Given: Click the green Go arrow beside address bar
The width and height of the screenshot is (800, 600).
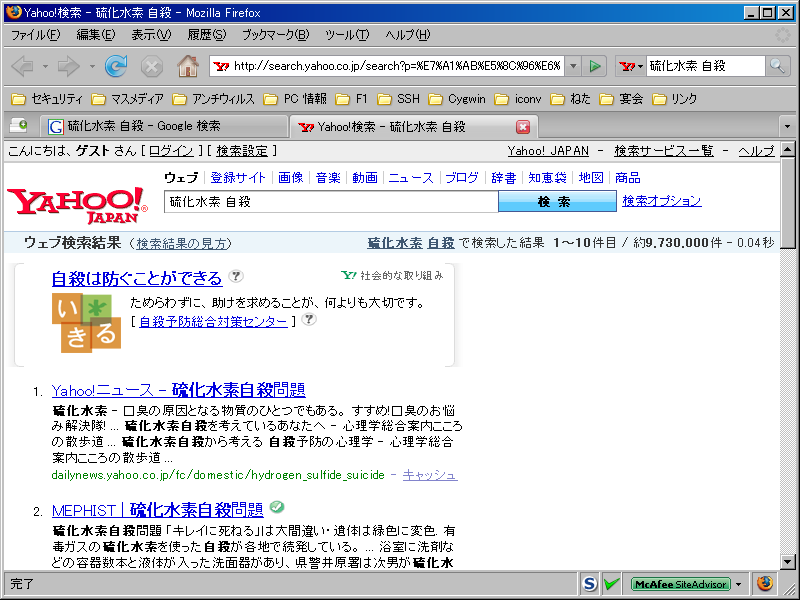Looking at the screenshot, I should (x=594, y=66).
